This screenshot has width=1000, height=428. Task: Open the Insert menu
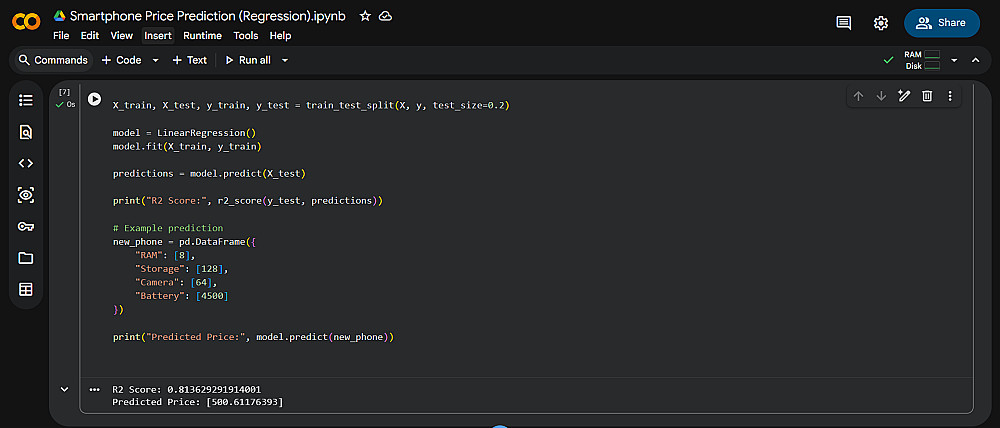point(158,35)
